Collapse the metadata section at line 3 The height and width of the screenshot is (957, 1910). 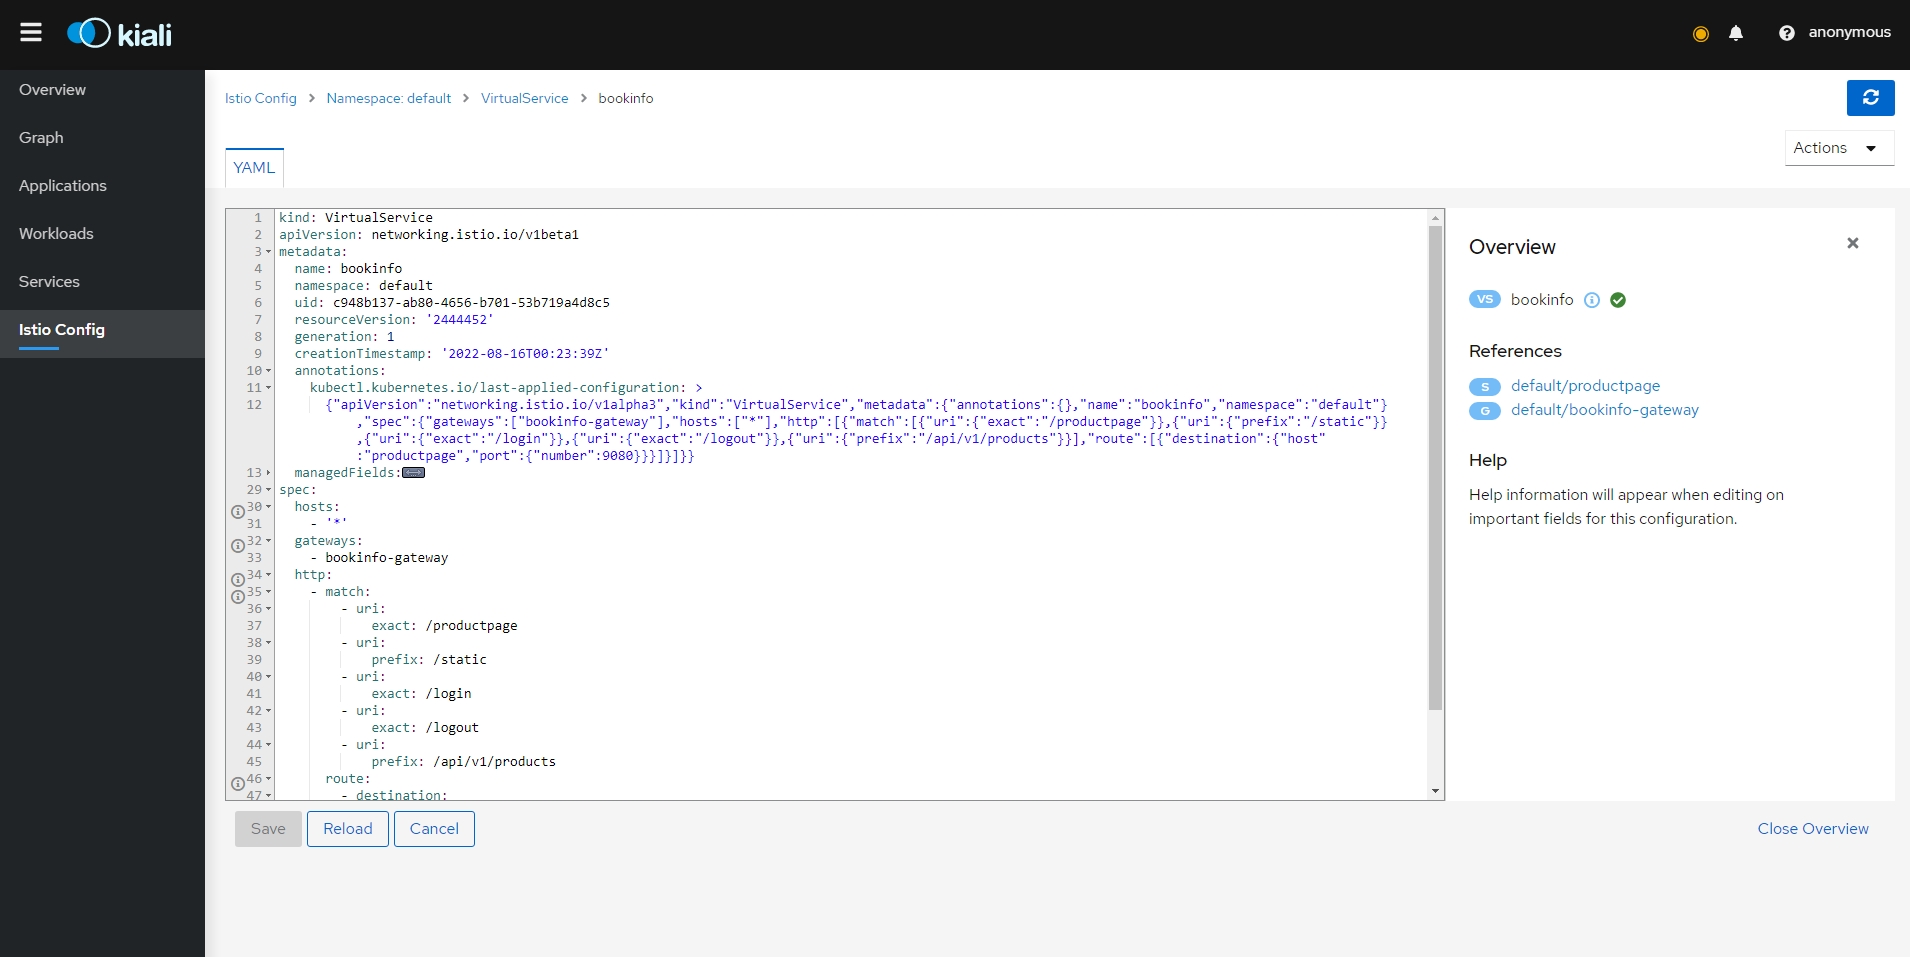[268, 252]
